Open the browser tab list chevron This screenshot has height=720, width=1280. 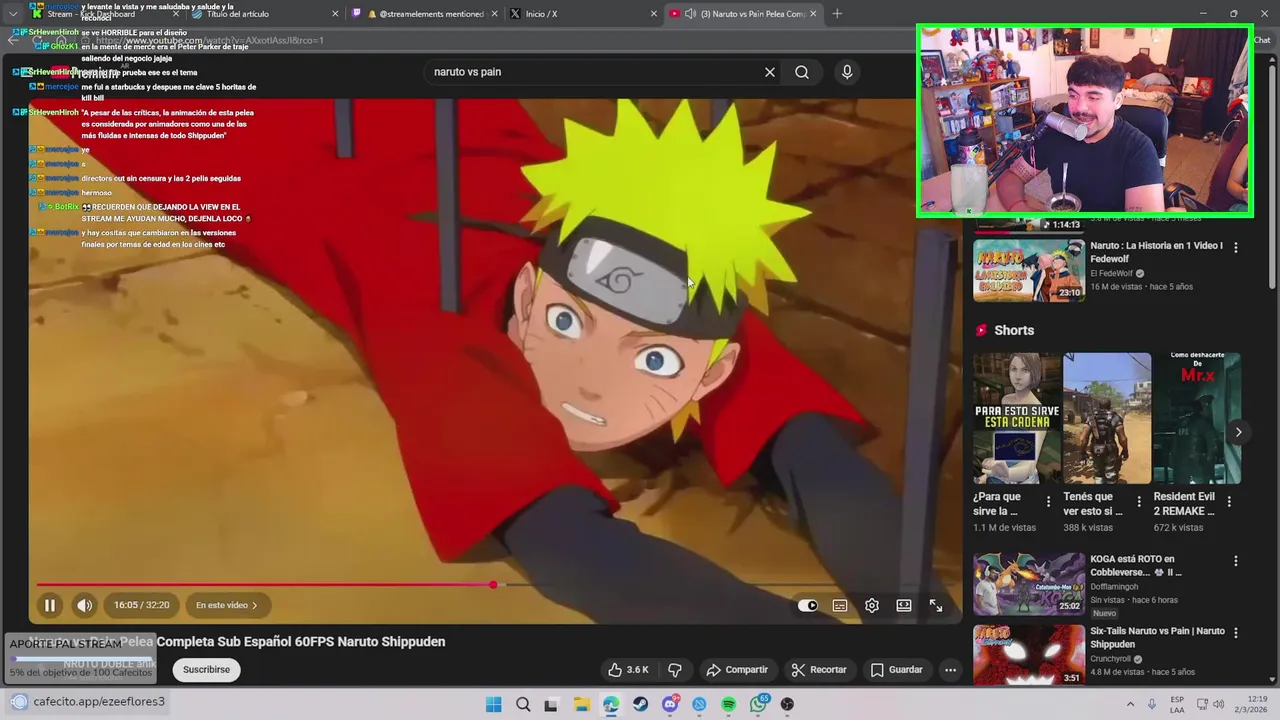12,14
